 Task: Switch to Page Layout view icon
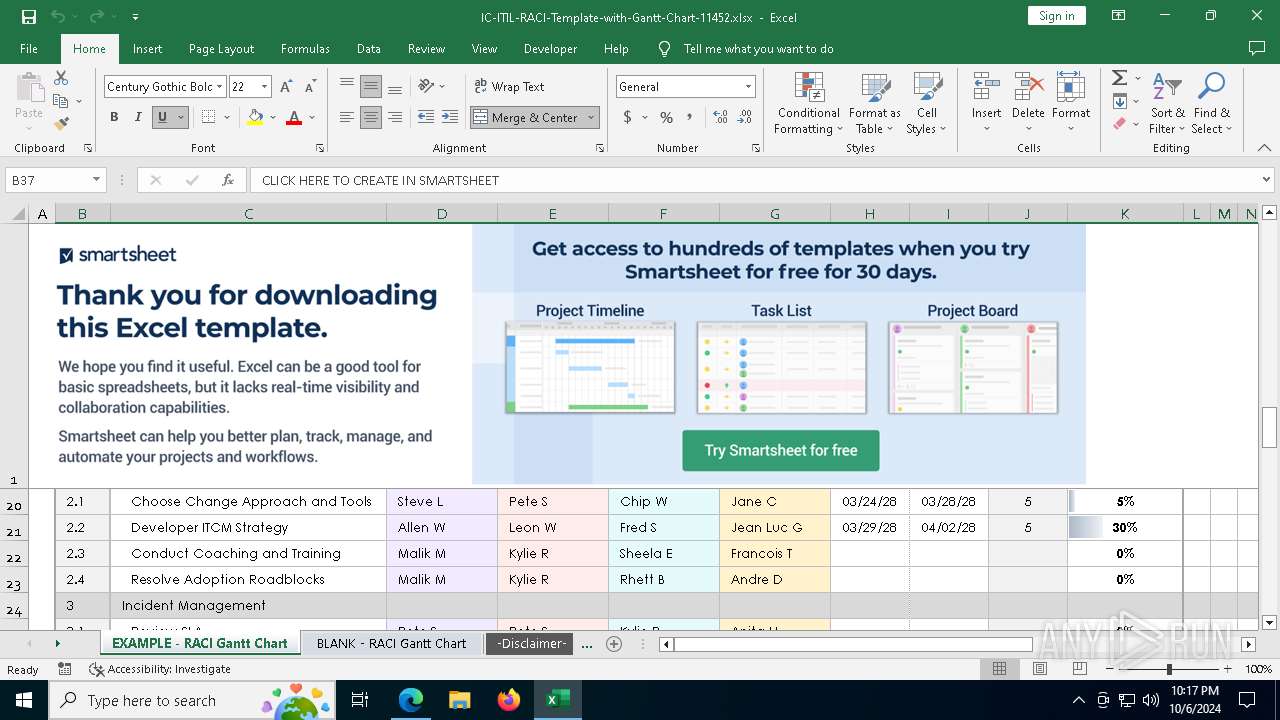(1040, 669)
